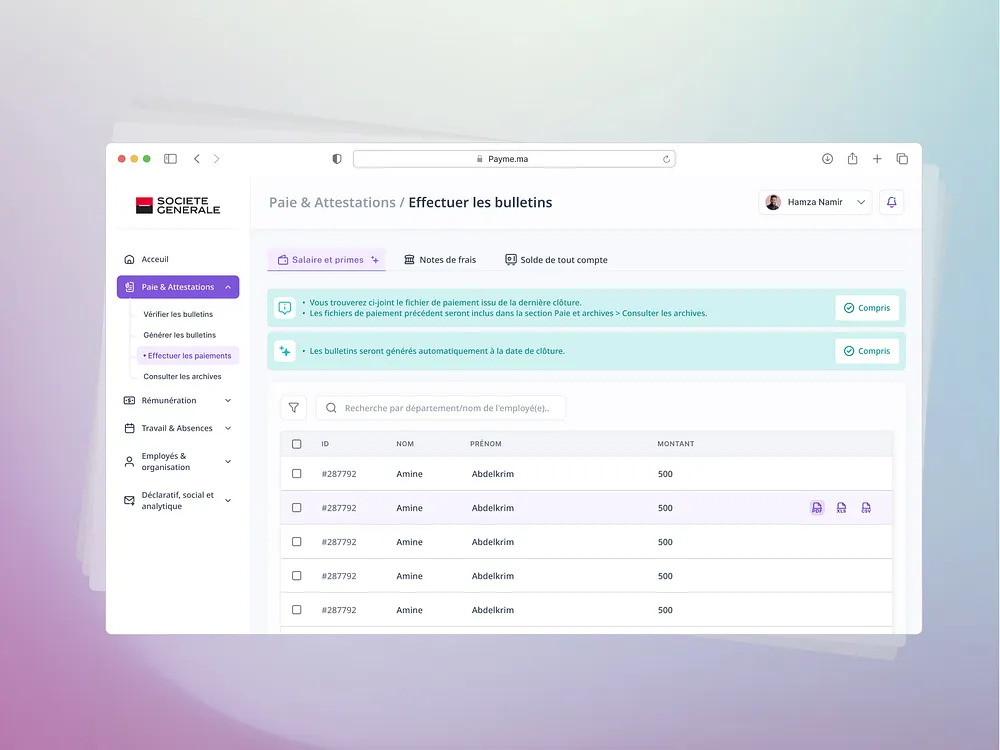This screenshot has width=1000, height=750.
Task: Open the browser downloads icon
Action: 827,159
